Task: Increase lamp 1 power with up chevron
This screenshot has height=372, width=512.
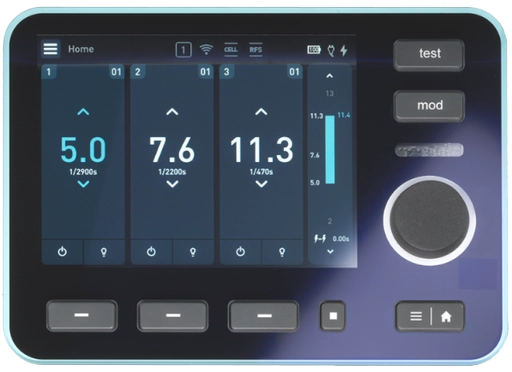Action: pyautogui.click(x=83, y=112)
